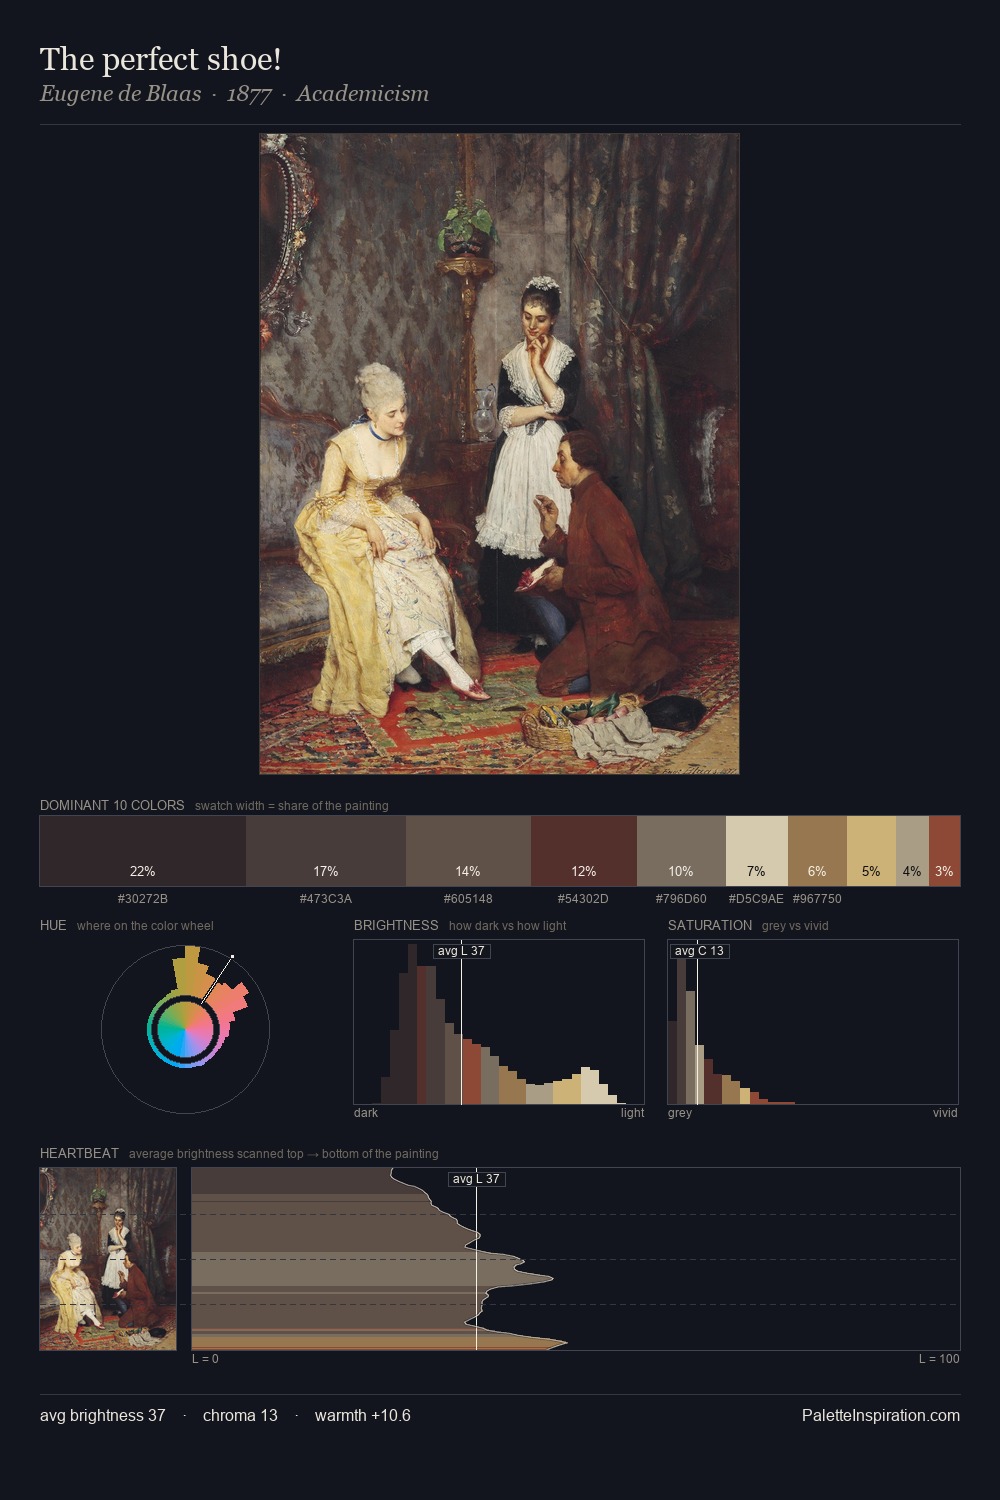This screenshot has height=1500, width=1000.
Task: Select the 7% cream swatch #D5C9AE
Action: (x=757, y=851)
